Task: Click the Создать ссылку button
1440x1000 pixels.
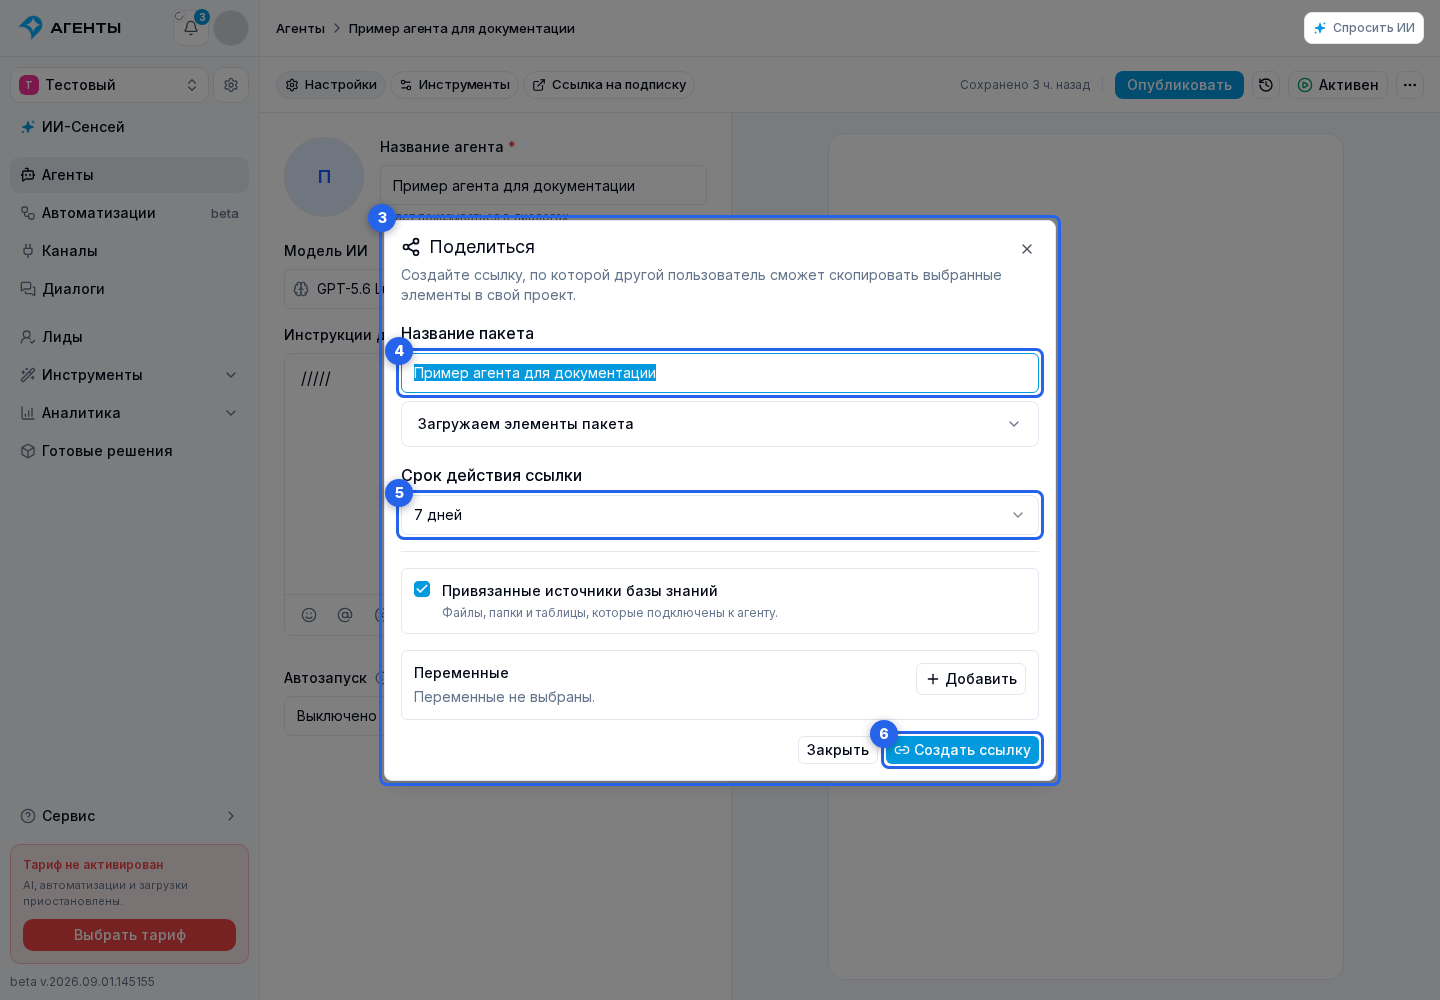Action: tap(962, 750)
